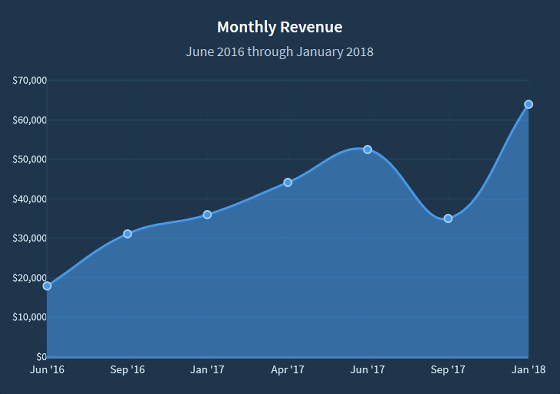The width and height of the screenshot is (560, 394).
Task: Click the Jan '18 x-axis label
Action: pyautogui.click(x=529, y=369)
